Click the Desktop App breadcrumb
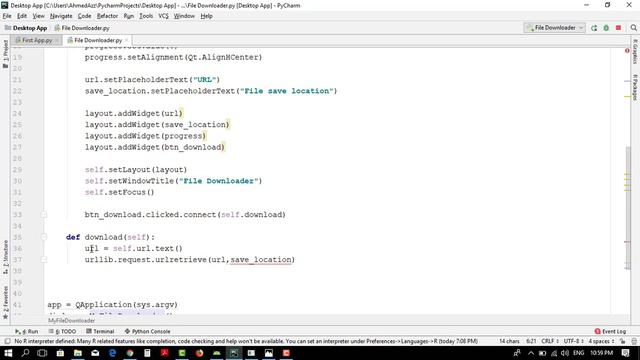This screenshot has height=360, width=640. click(x=26, y=28)
